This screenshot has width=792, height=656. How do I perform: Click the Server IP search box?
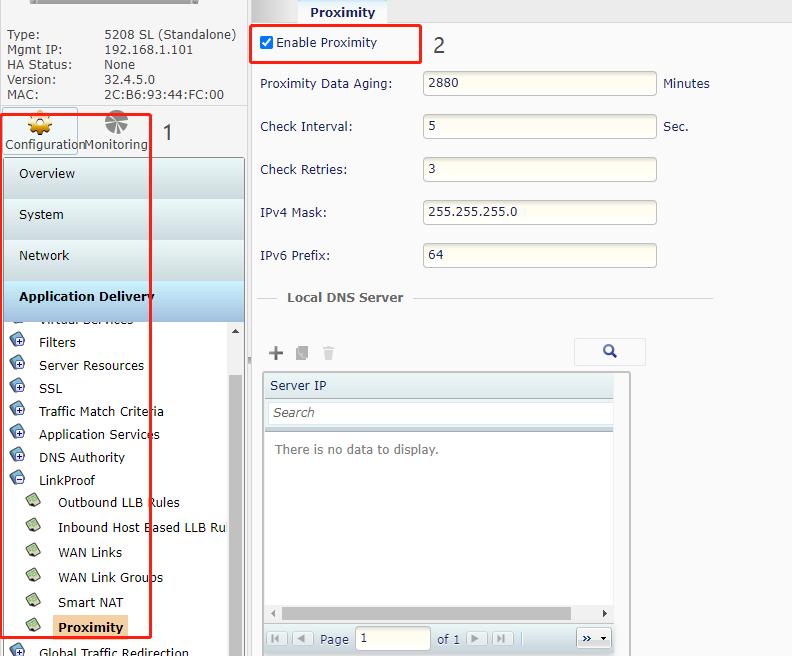click(x=440, y=413)
